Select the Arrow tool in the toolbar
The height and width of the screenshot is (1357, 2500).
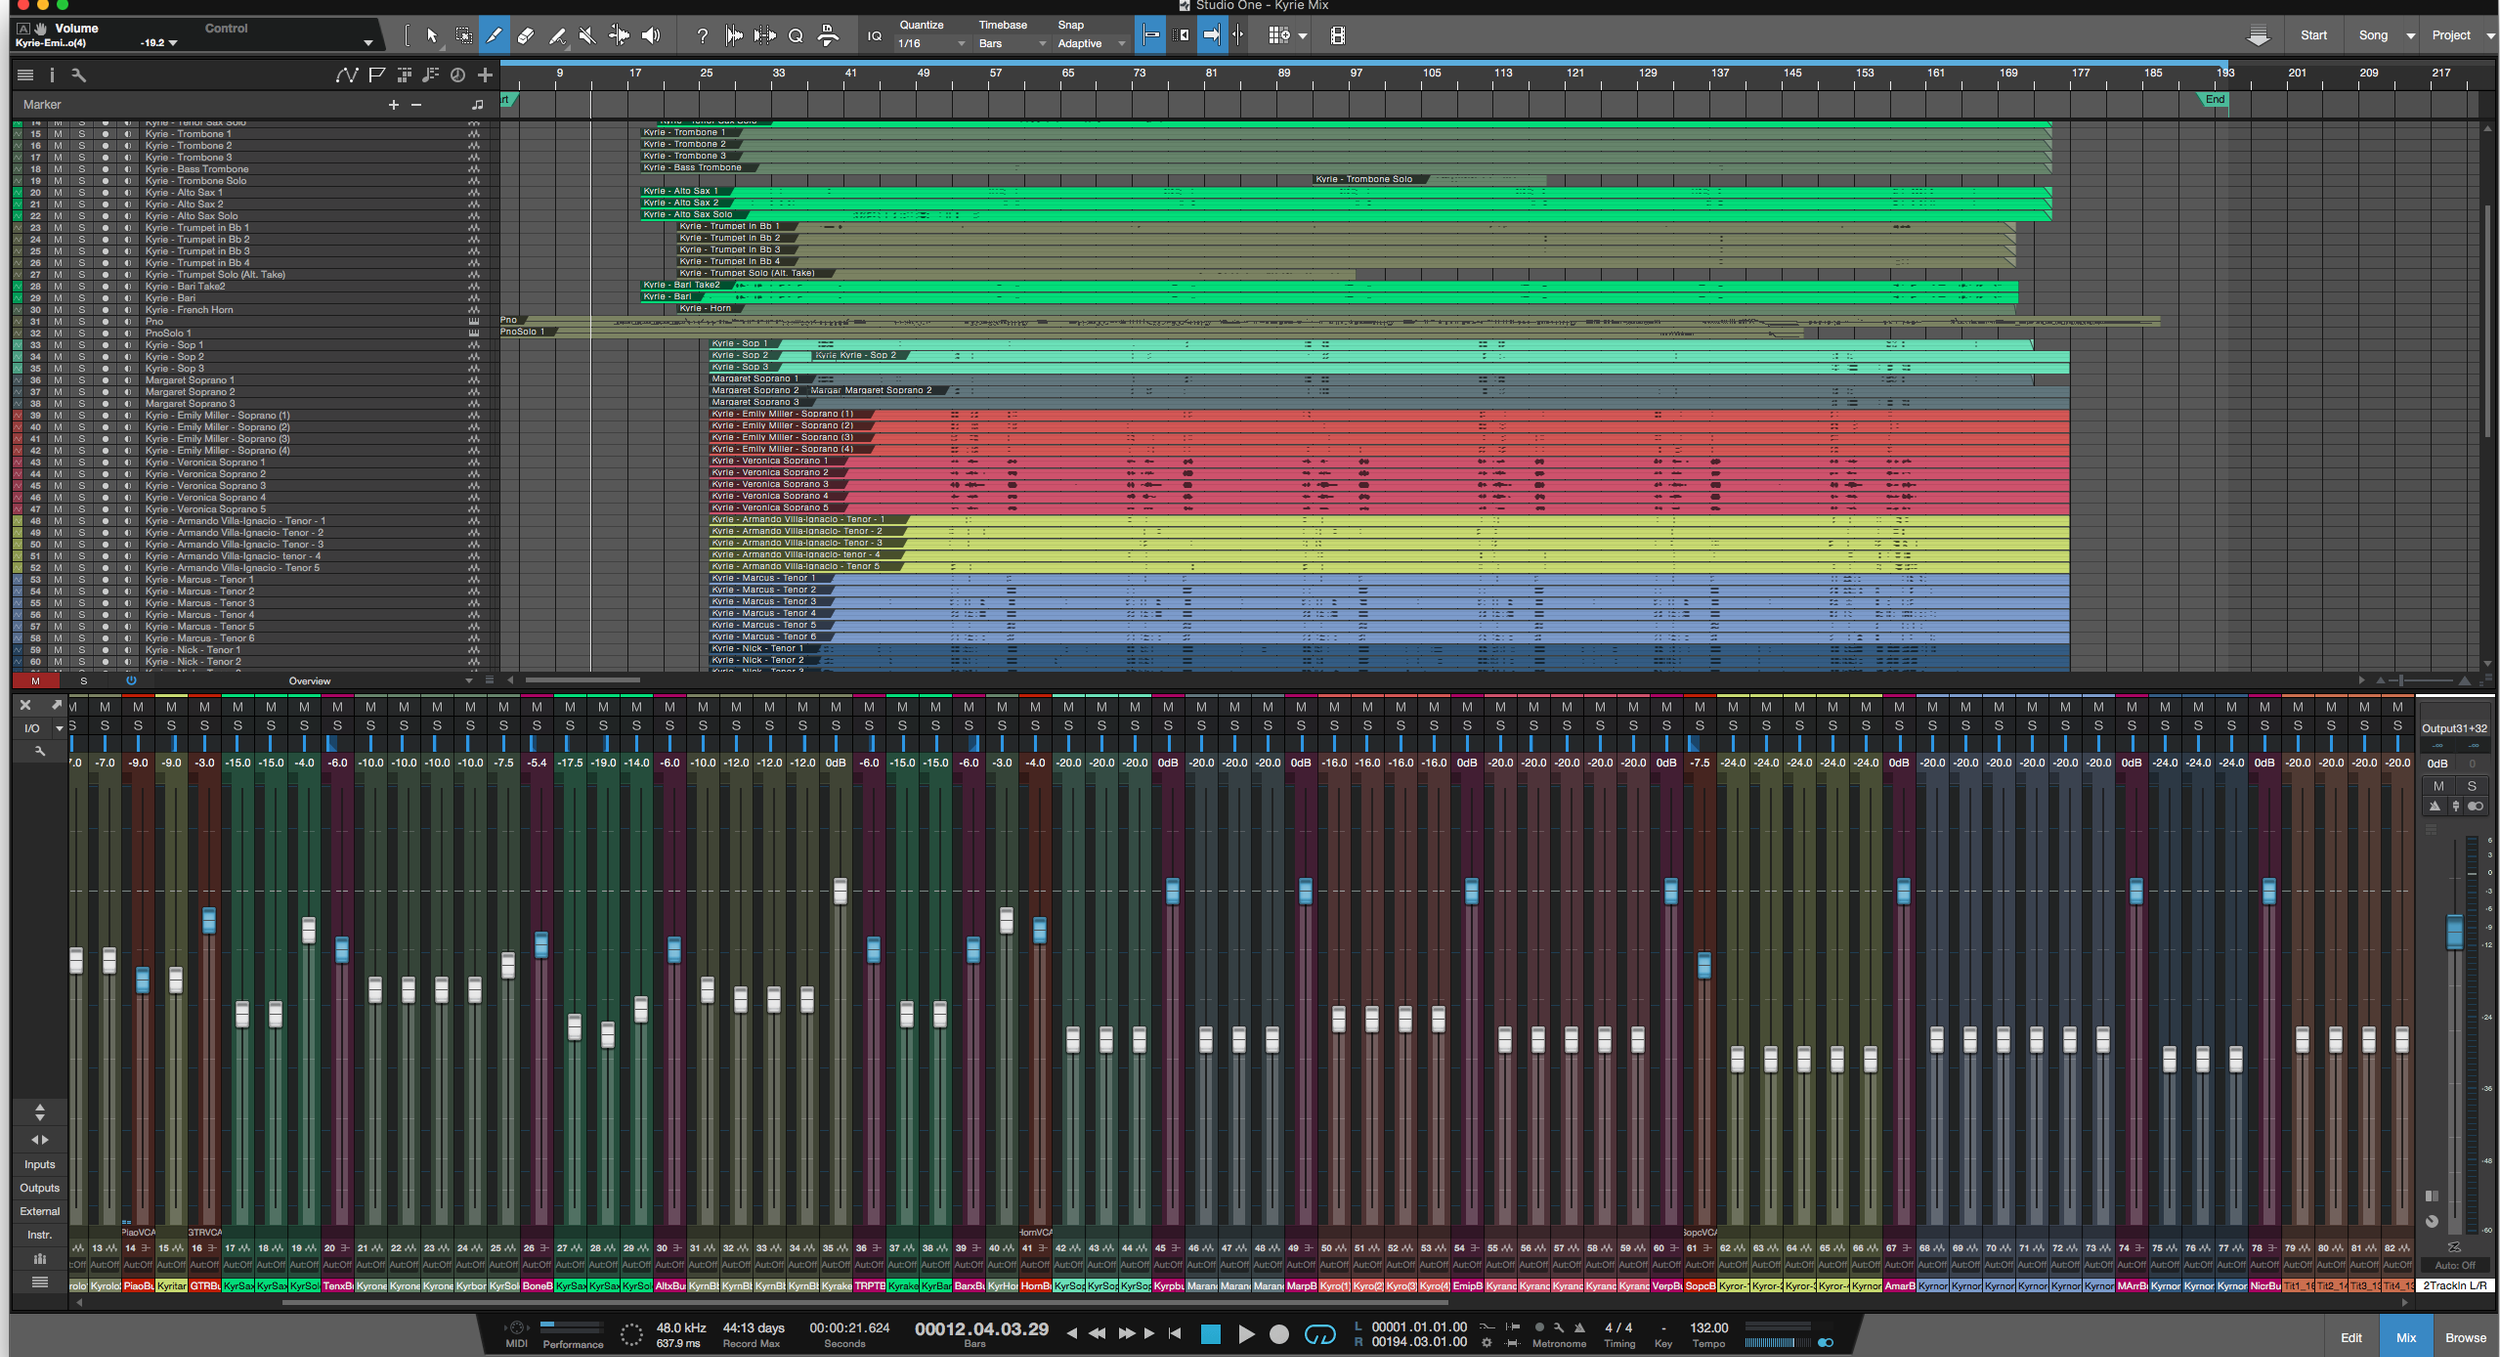click(x=432, y=35)
